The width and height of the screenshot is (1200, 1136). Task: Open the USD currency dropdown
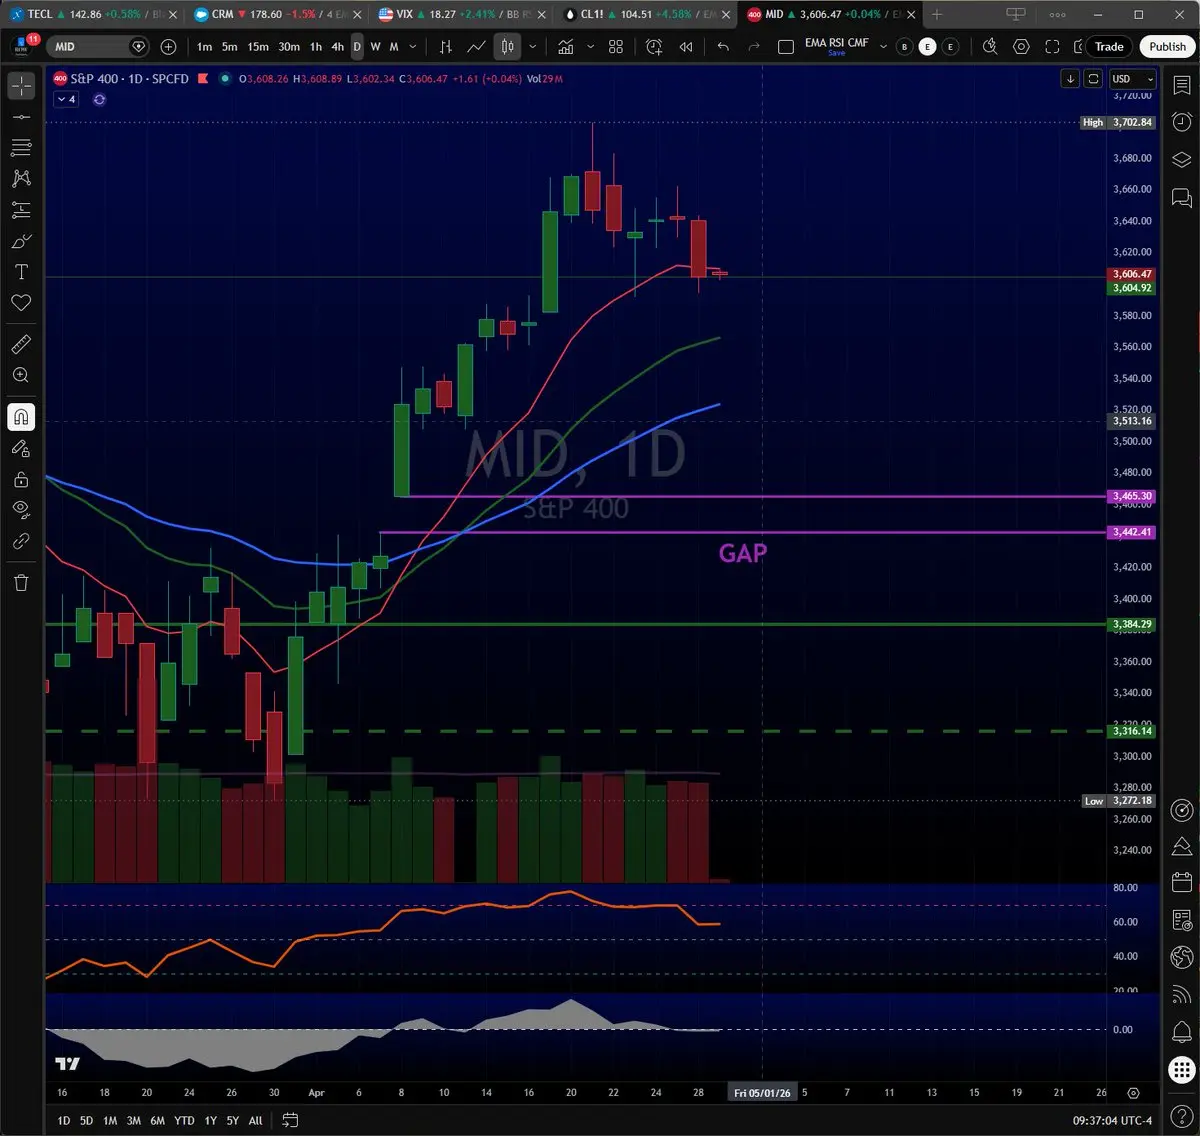tap(1132, 79)
